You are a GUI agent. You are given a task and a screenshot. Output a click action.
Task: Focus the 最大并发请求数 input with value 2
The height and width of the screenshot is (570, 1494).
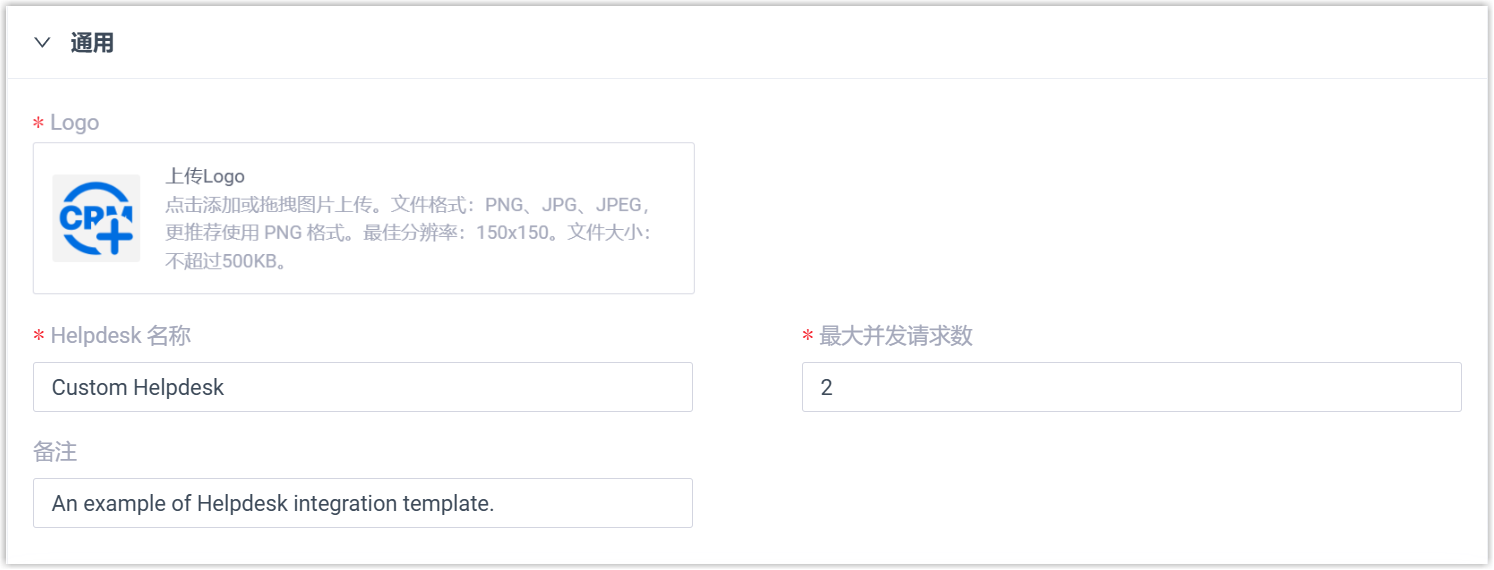(x=1130, y=387)
